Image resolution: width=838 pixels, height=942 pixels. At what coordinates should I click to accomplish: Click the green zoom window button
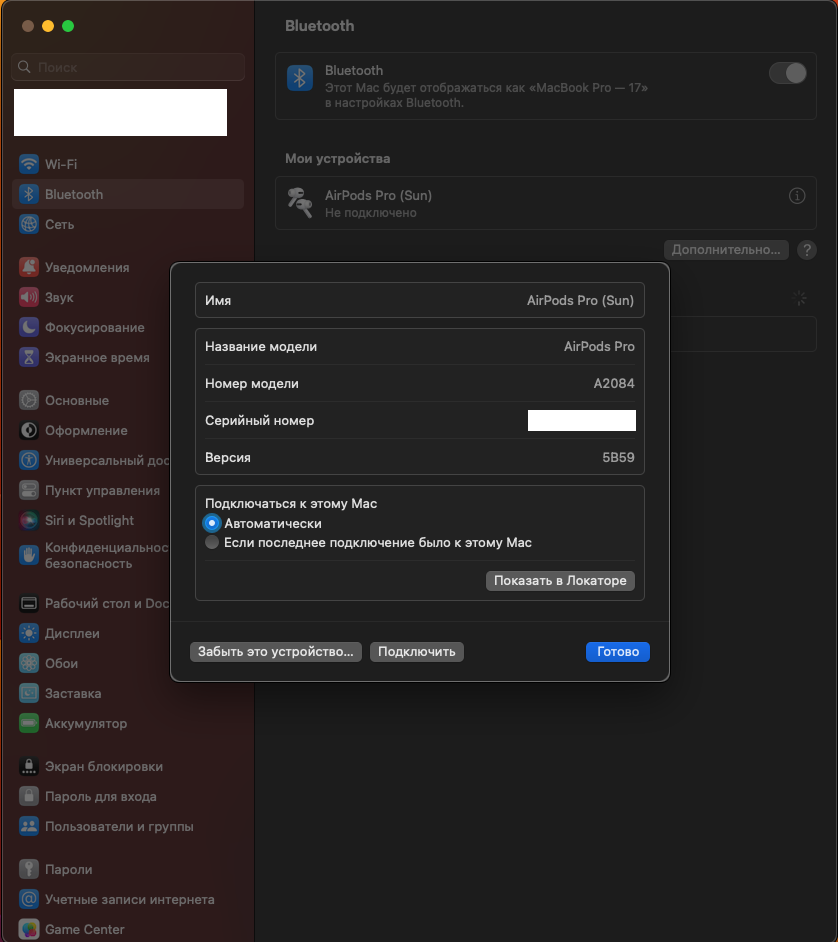[x=68, y=26]
